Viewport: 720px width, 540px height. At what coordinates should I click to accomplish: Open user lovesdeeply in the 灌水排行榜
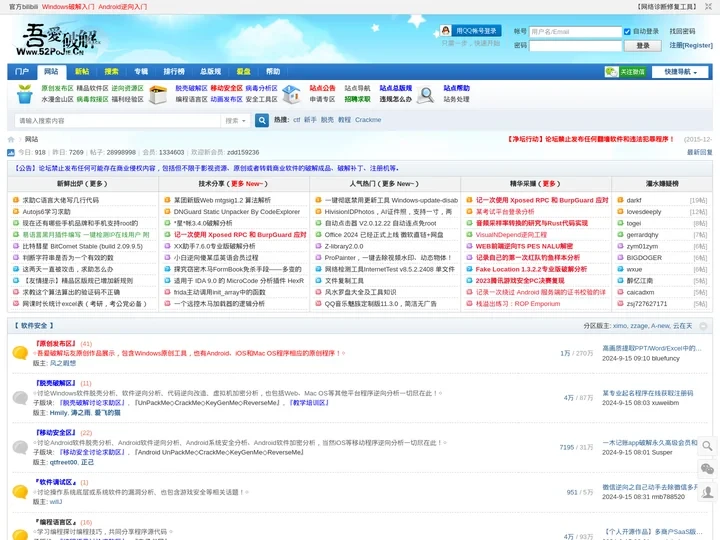point(644,212)
